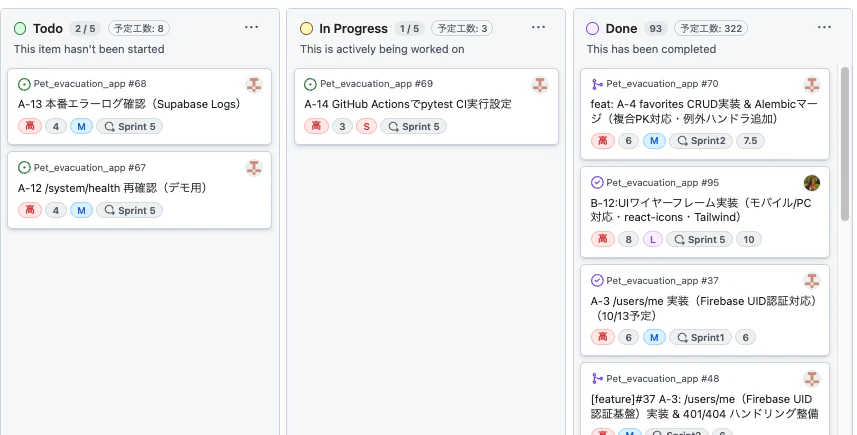Open [feature]#37 A-3 pull request title
The width and height of the screenshot is (857, 435).
point(705,407)
